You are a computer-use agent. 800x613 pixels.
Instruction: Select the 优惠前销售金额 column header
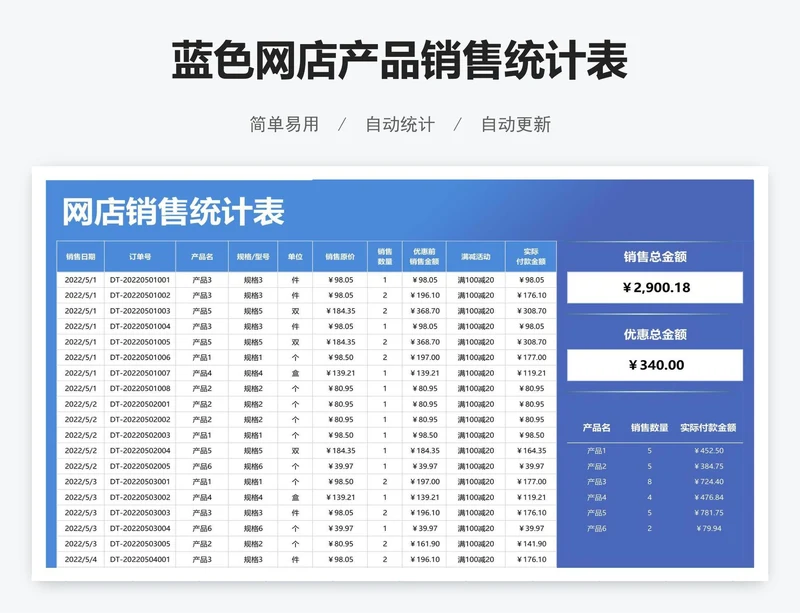424,257
